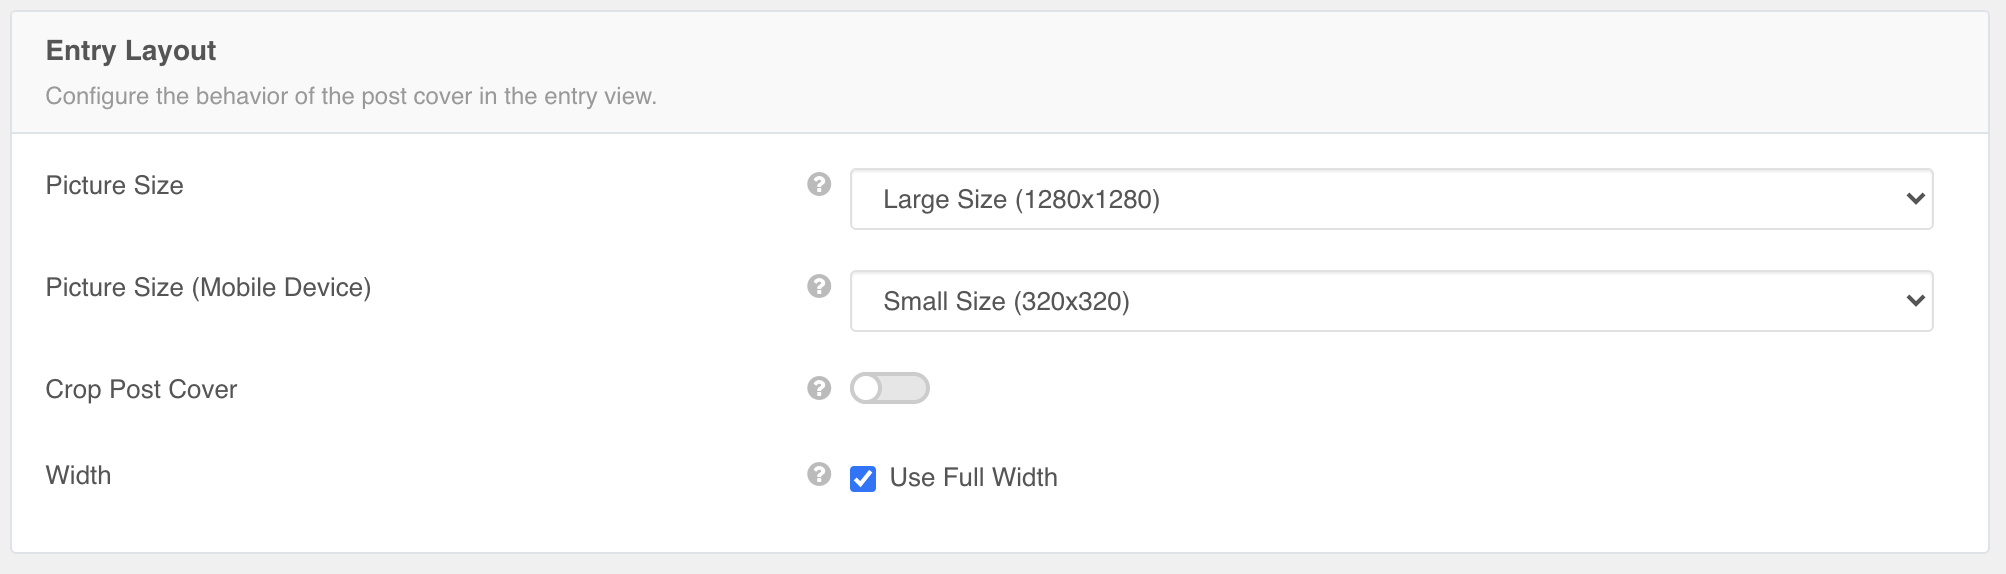Show help for the Width setting
This screenshot has width=2006, height=574.
click(x=819, y=474)
